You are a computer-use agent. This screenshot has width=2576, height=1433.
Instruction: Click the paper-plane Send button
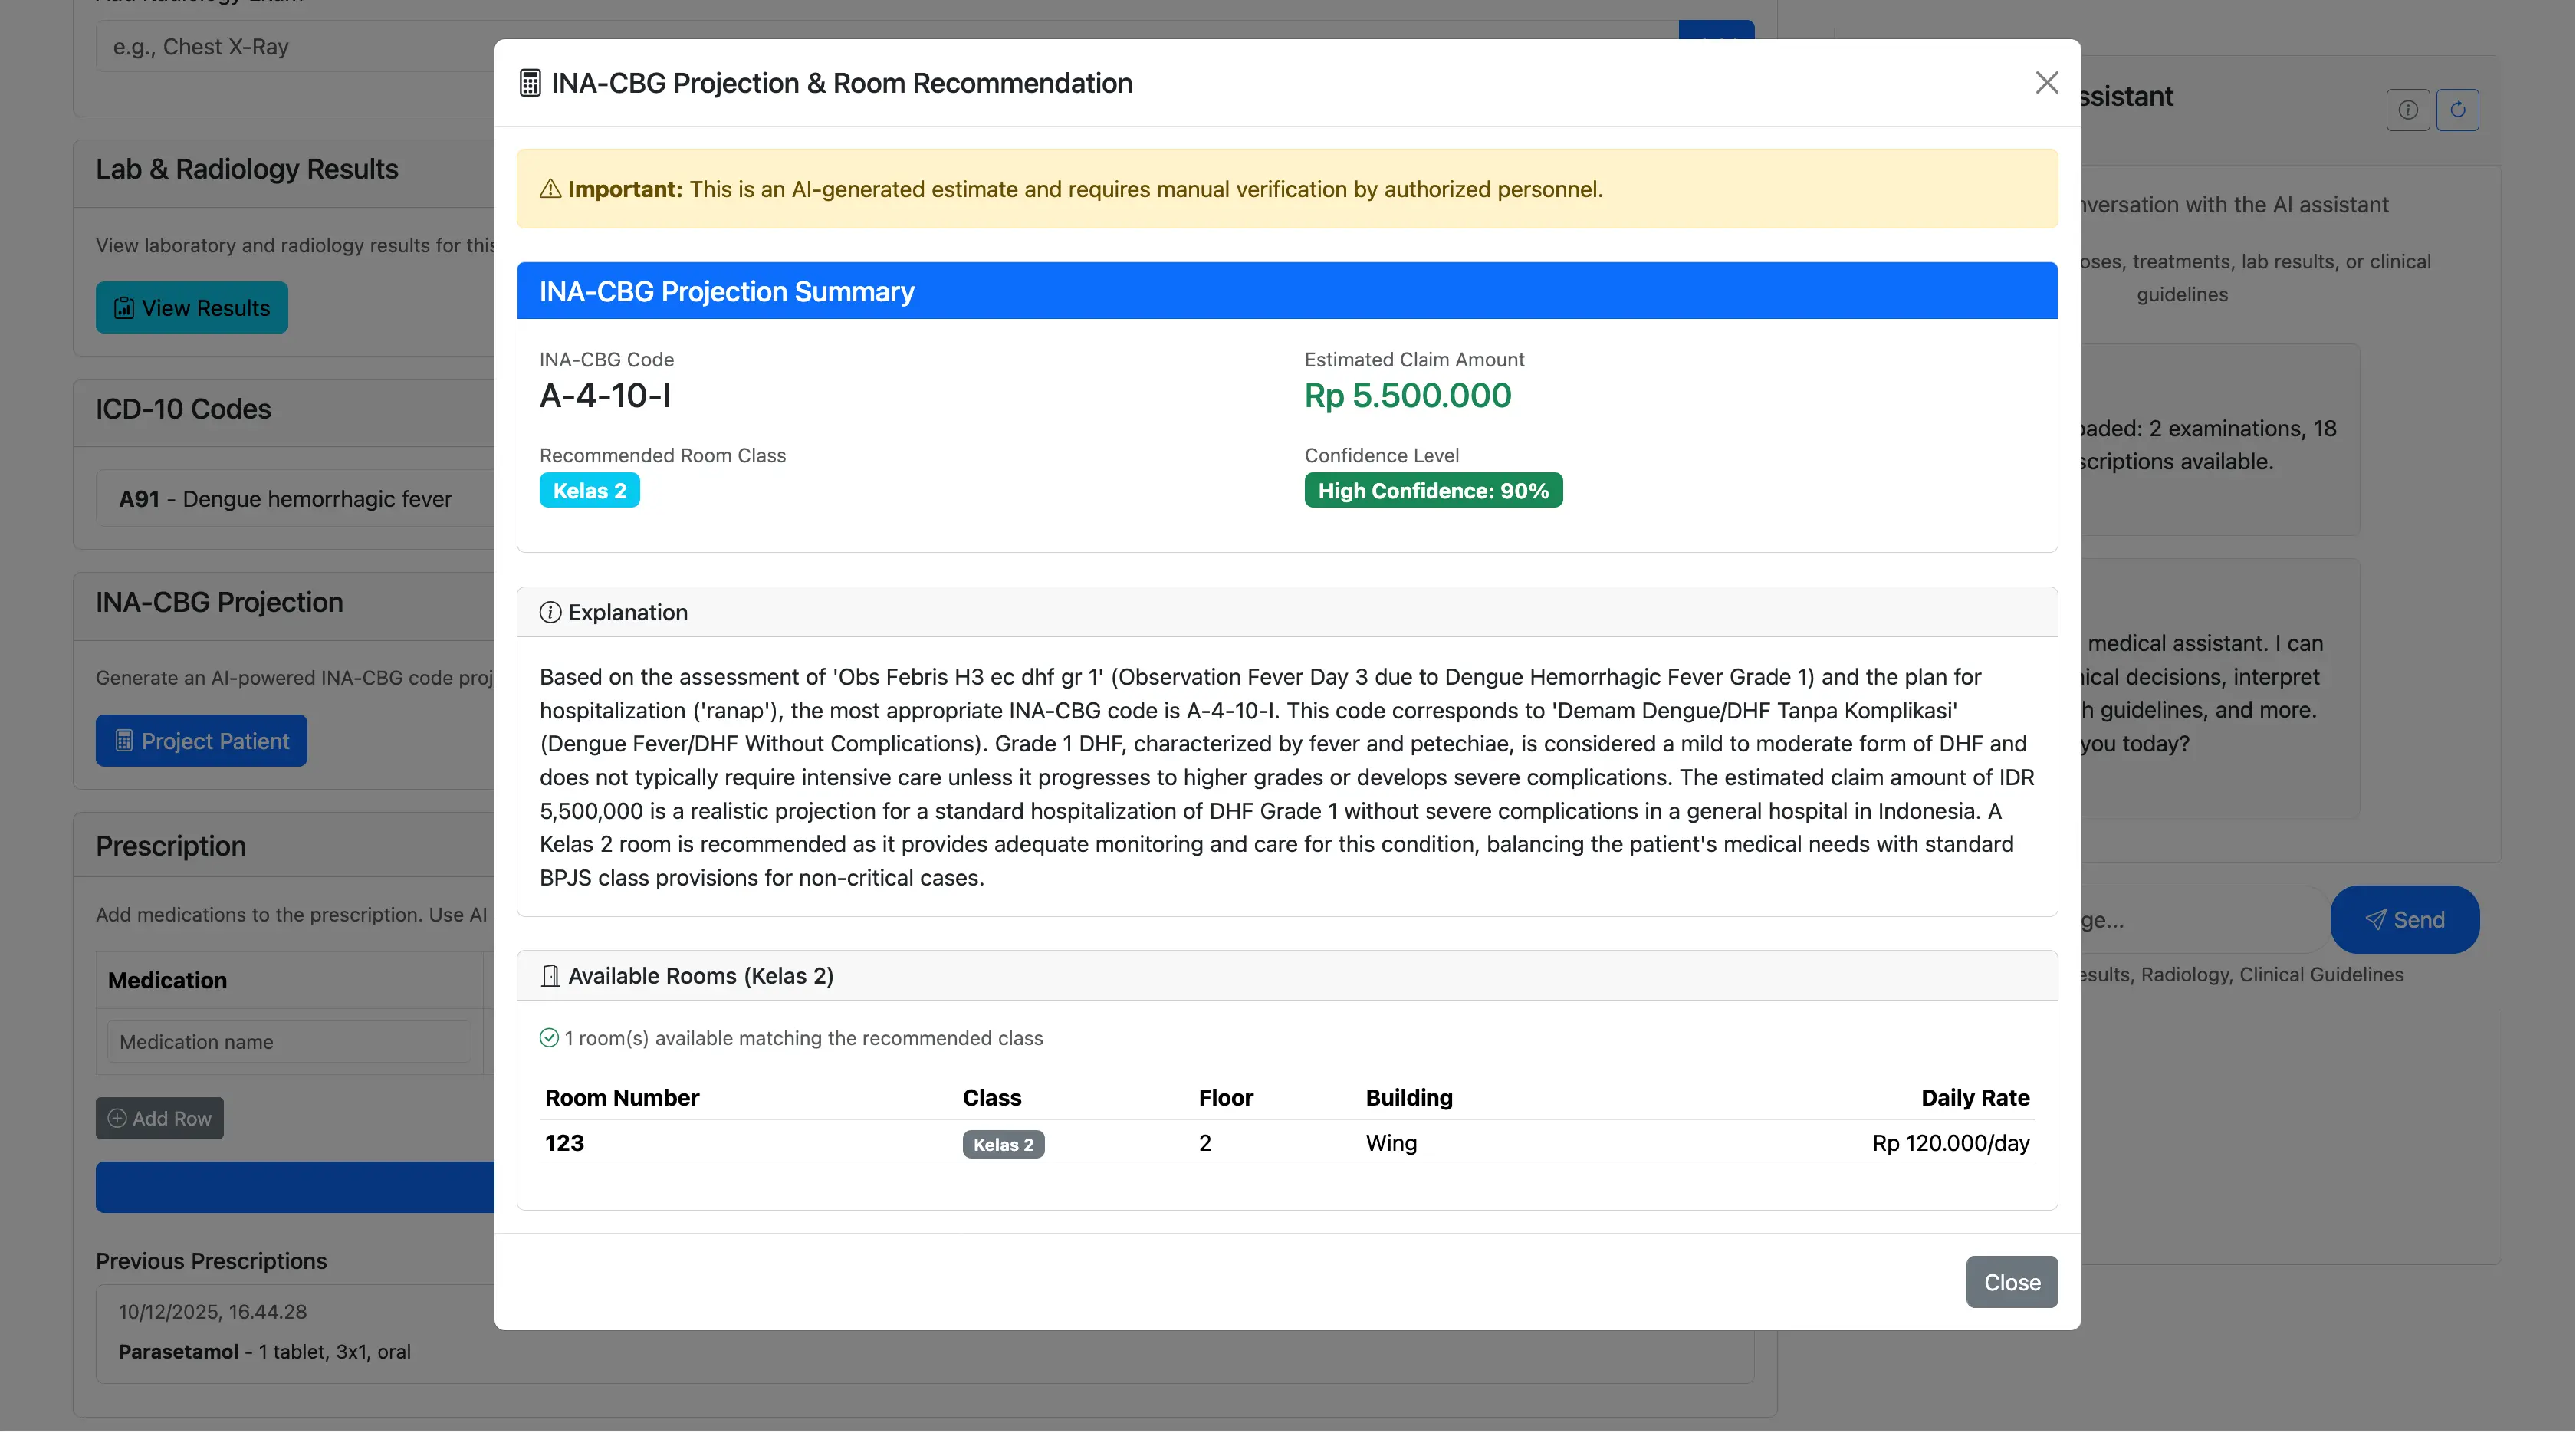(x=2404, y=919)
